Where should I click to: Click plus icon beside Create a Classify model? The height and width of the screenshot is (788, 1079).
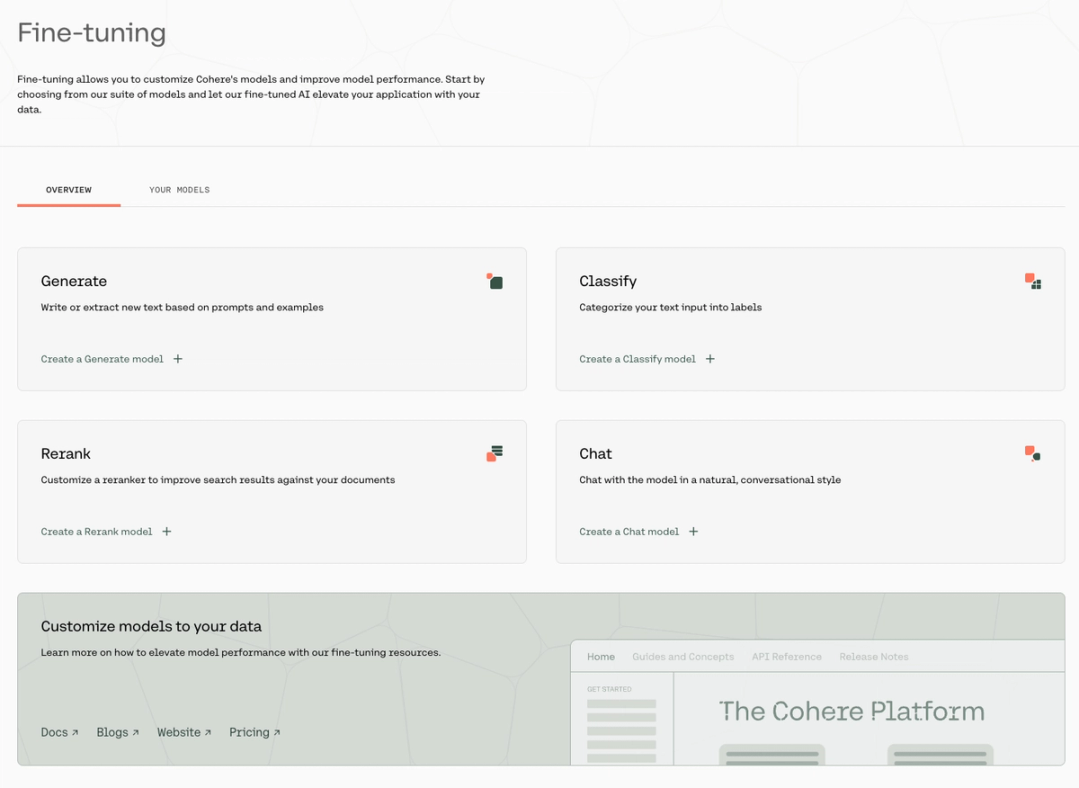coord(710,359)
